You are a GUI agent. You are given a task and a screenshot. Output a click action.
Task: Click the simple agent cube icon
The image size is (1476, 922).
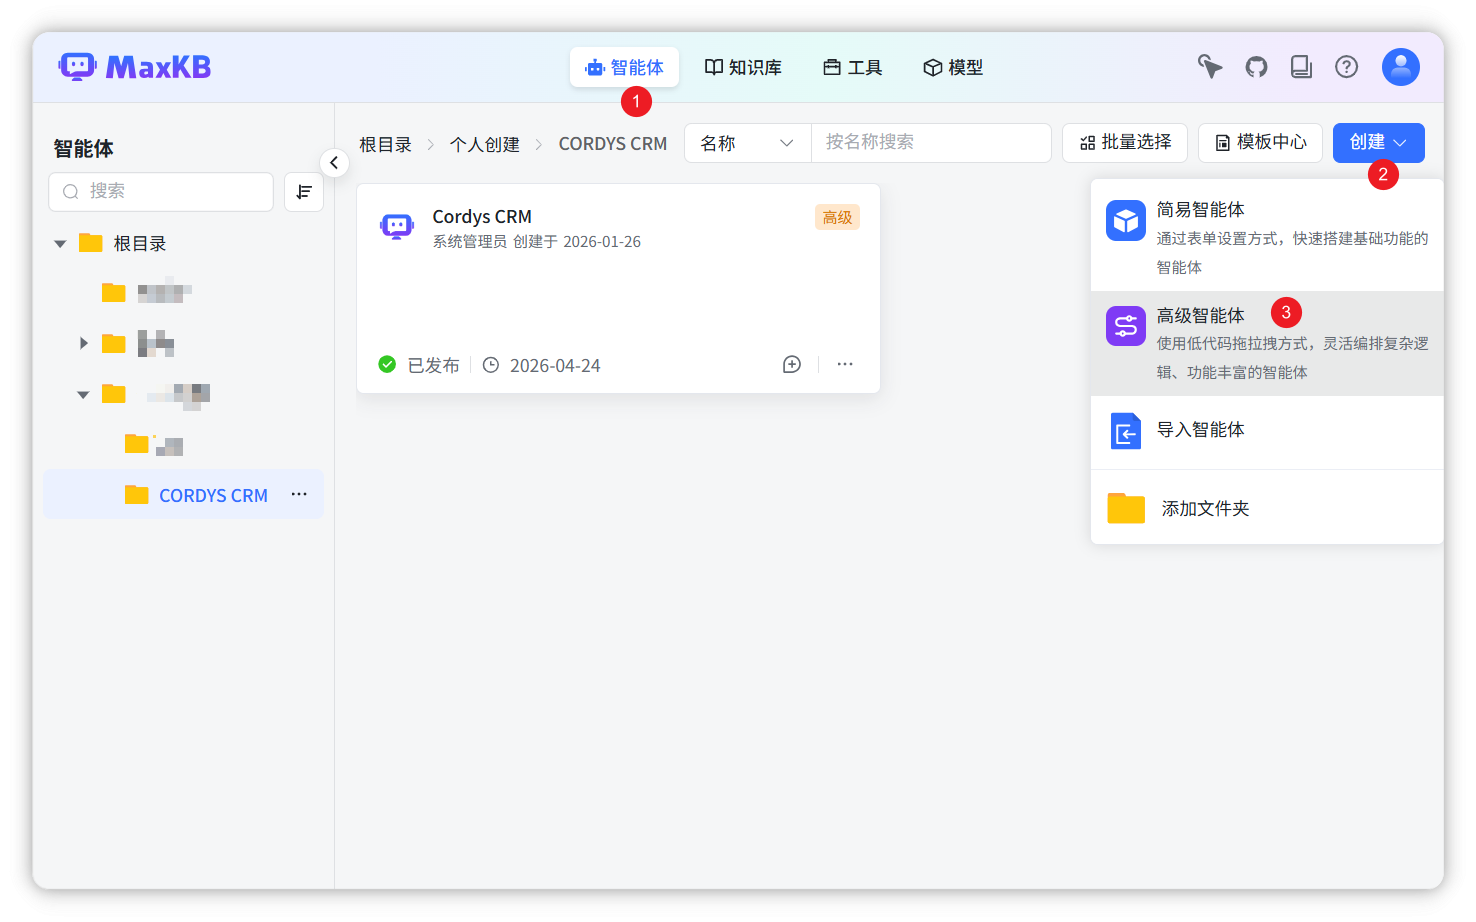click(x=1126, y=221)
